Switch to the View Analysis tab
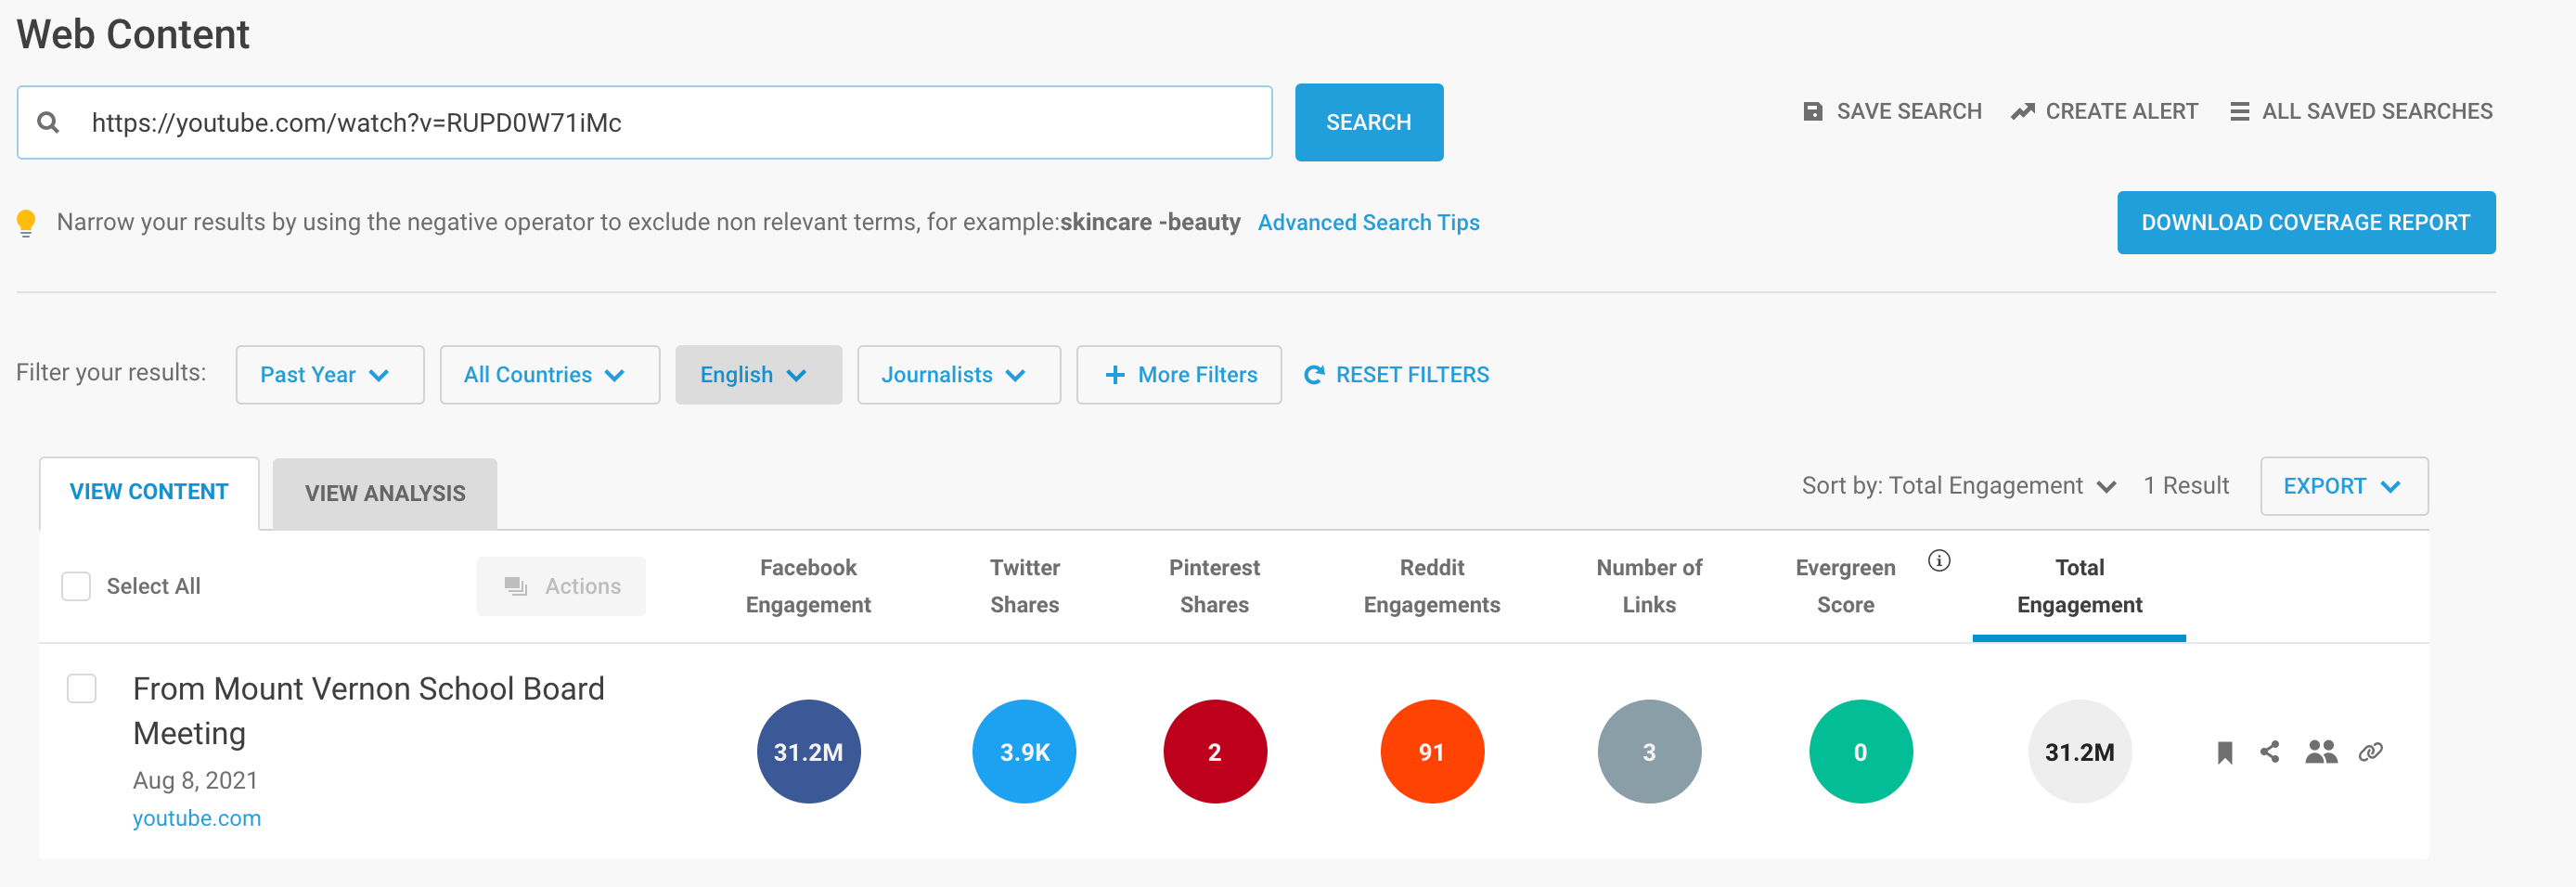This screenshot has width=2576, height=887. (385, 493)
